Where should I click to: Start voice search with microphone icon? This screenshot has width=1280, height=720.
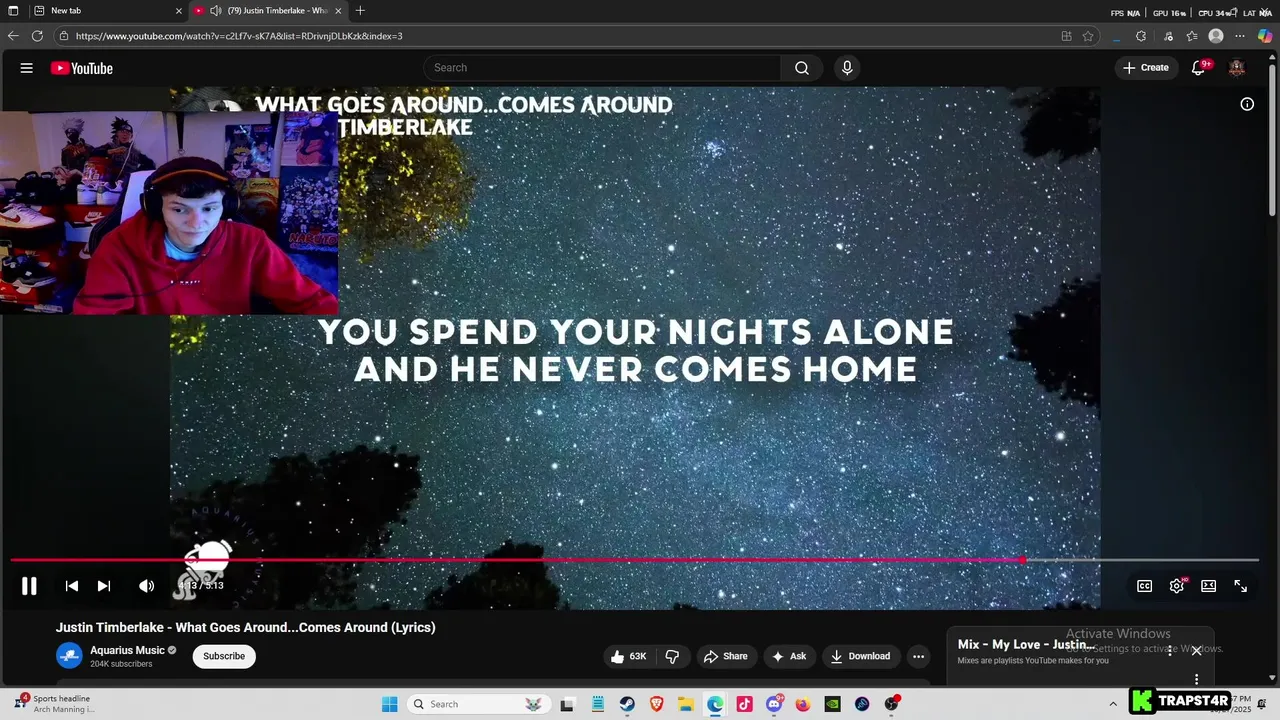847,68
